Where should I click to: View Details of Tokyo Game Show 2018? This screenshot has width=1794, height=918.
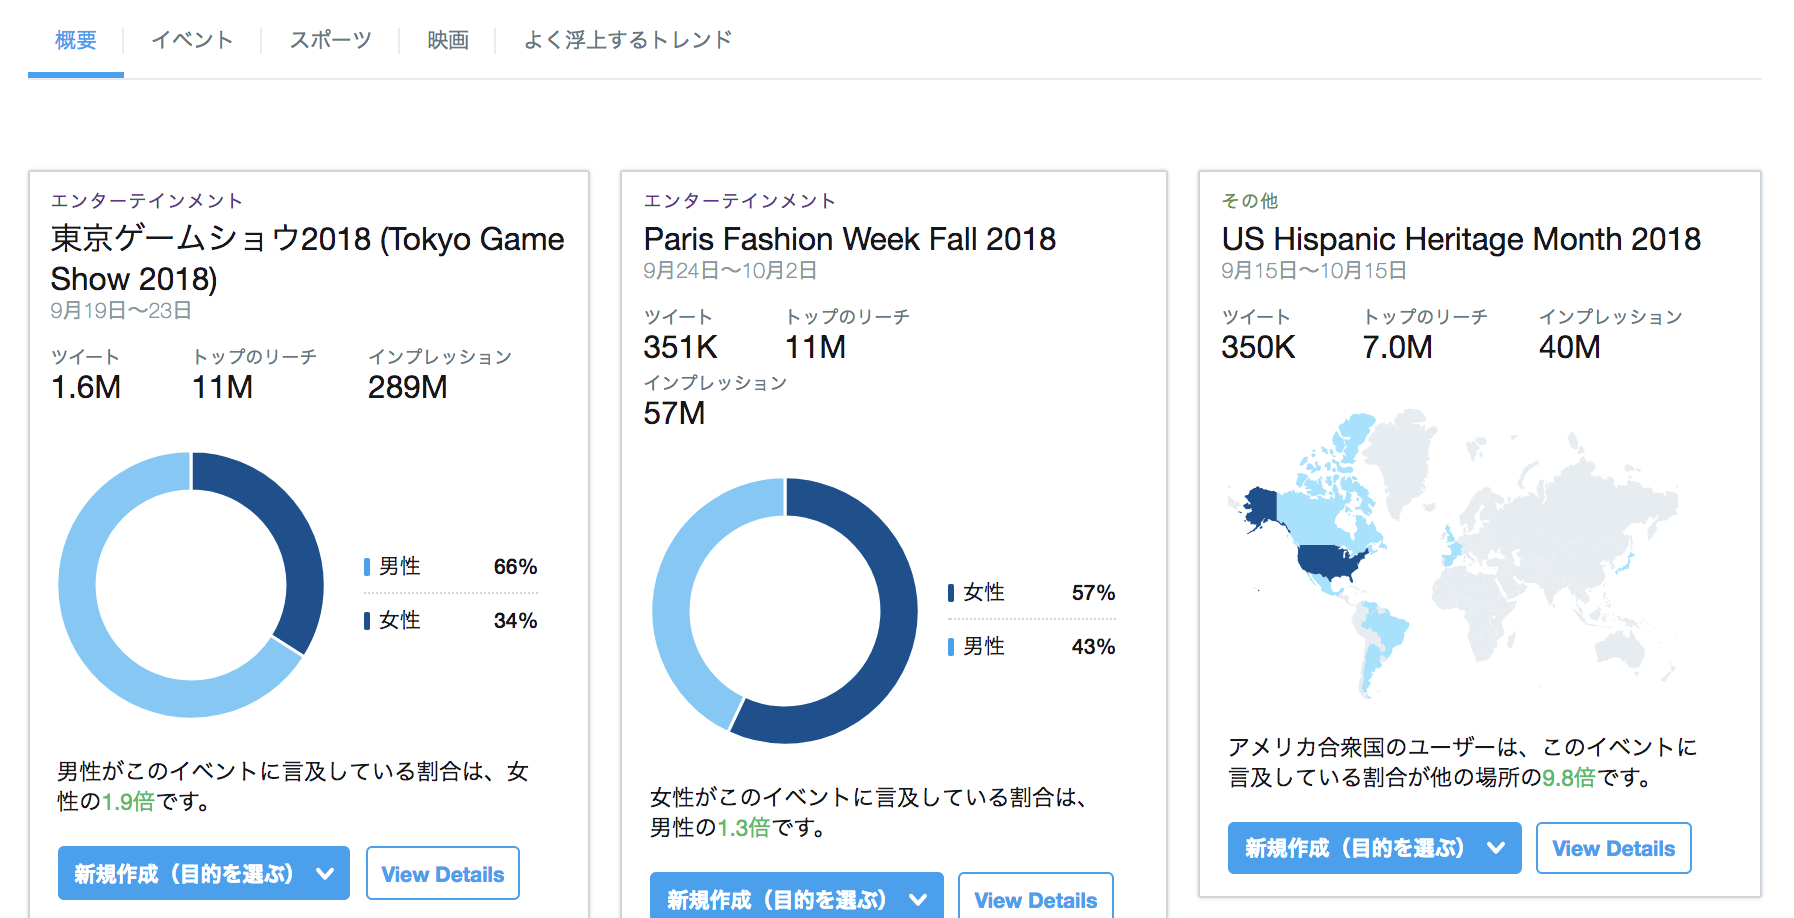[x=443, y=873]
